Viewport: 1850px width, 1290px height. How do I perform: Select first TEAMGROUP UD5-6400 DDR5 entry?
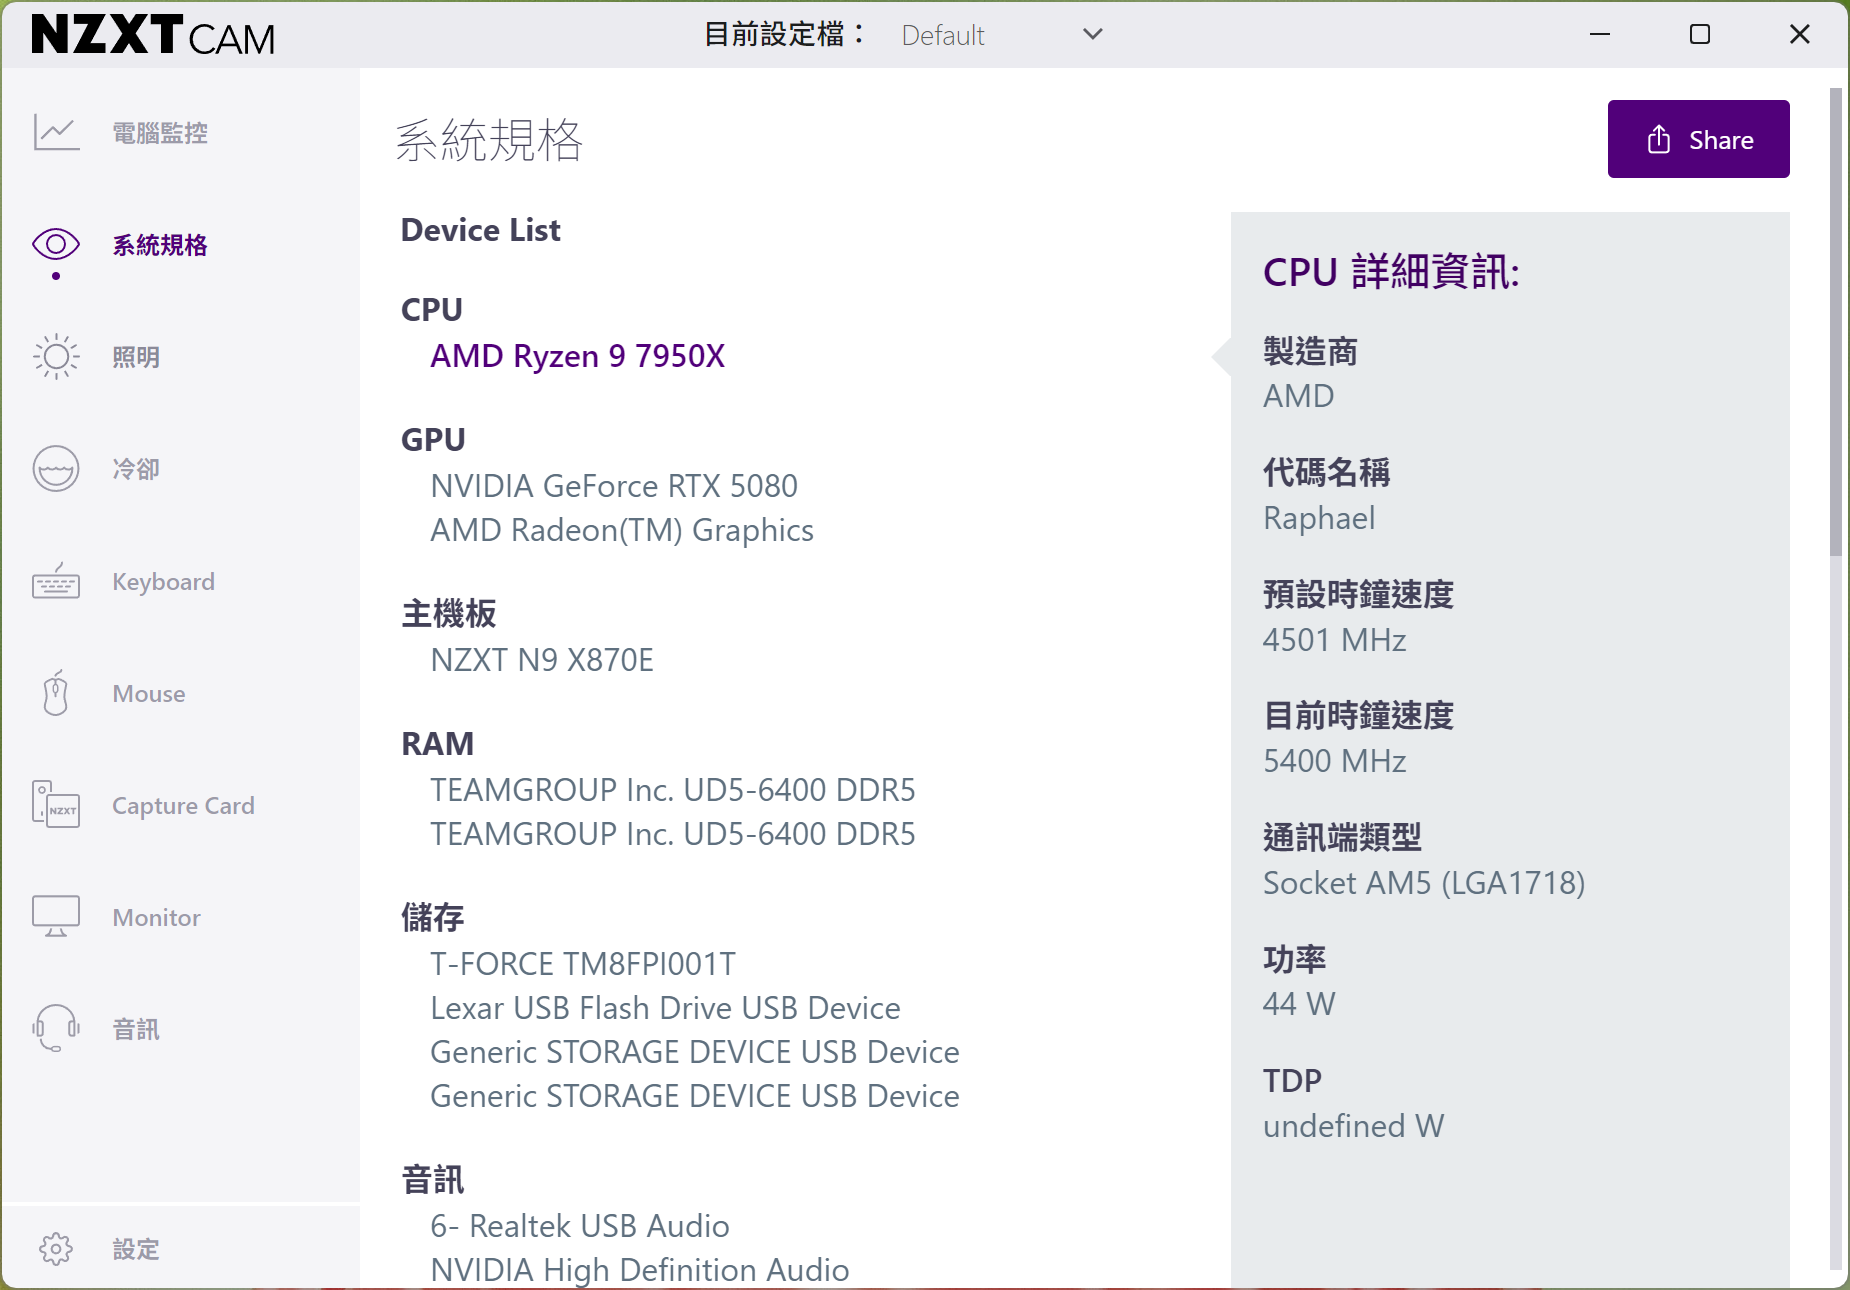tap(673, 790)
